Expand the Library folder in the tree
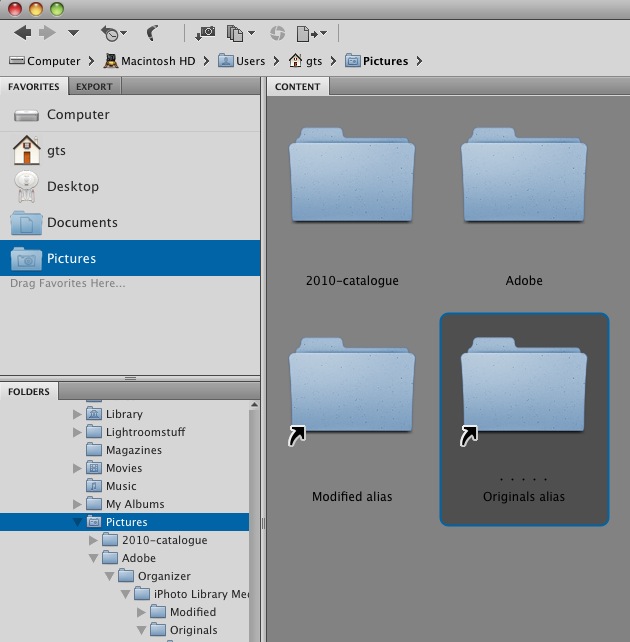630x642 pixels. (78, 414)
